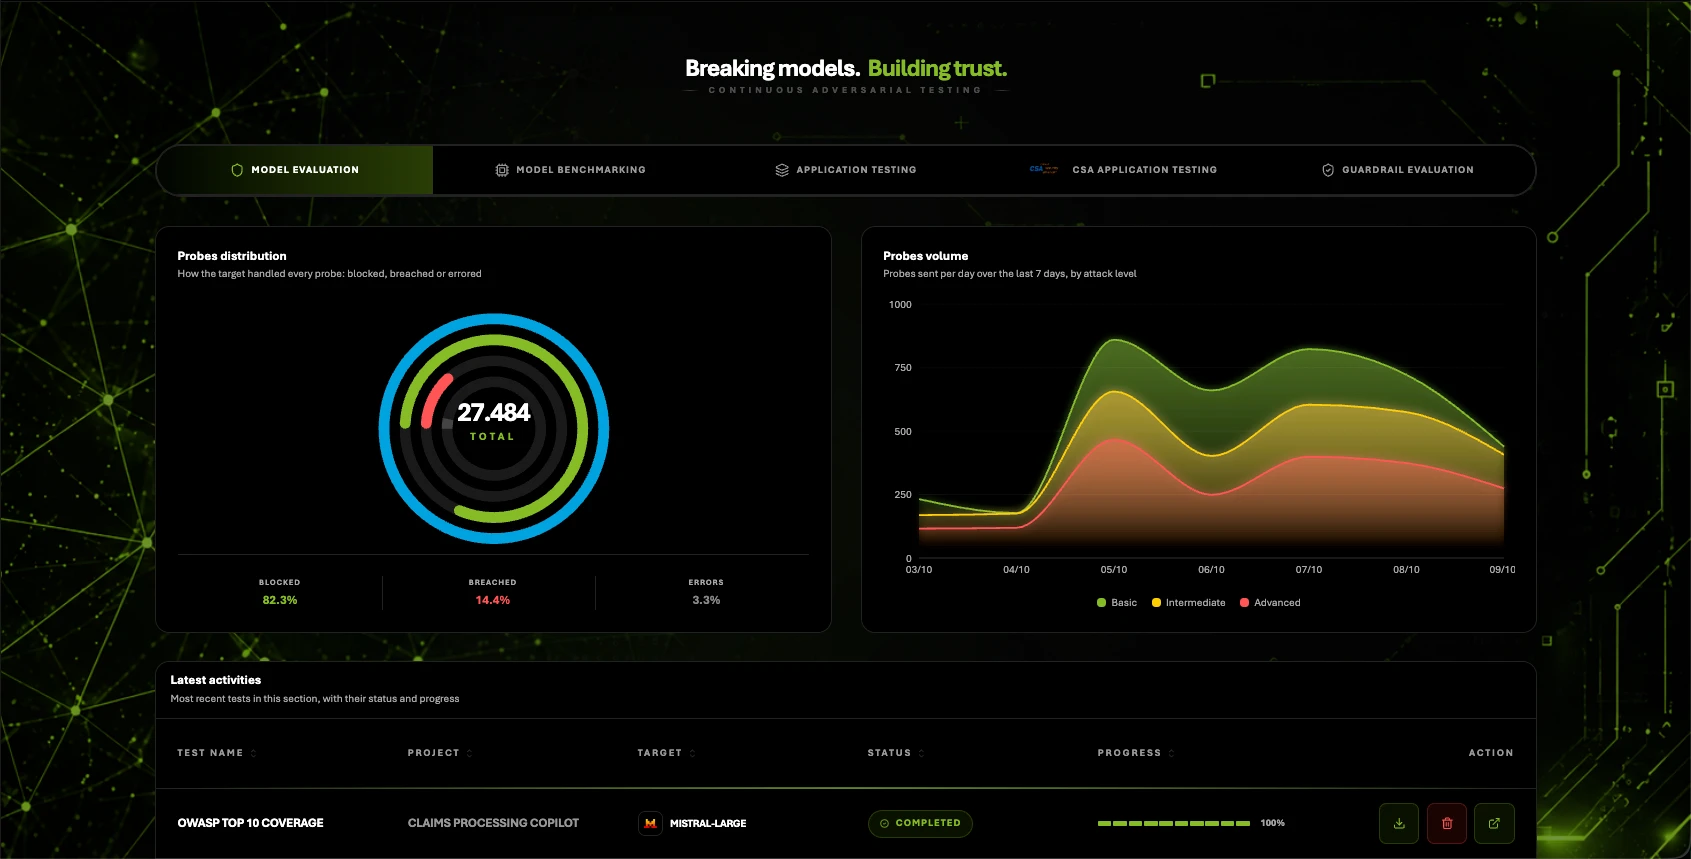
Task: Click the 05/10 date on the chart axis
Action: (1114, 570)
